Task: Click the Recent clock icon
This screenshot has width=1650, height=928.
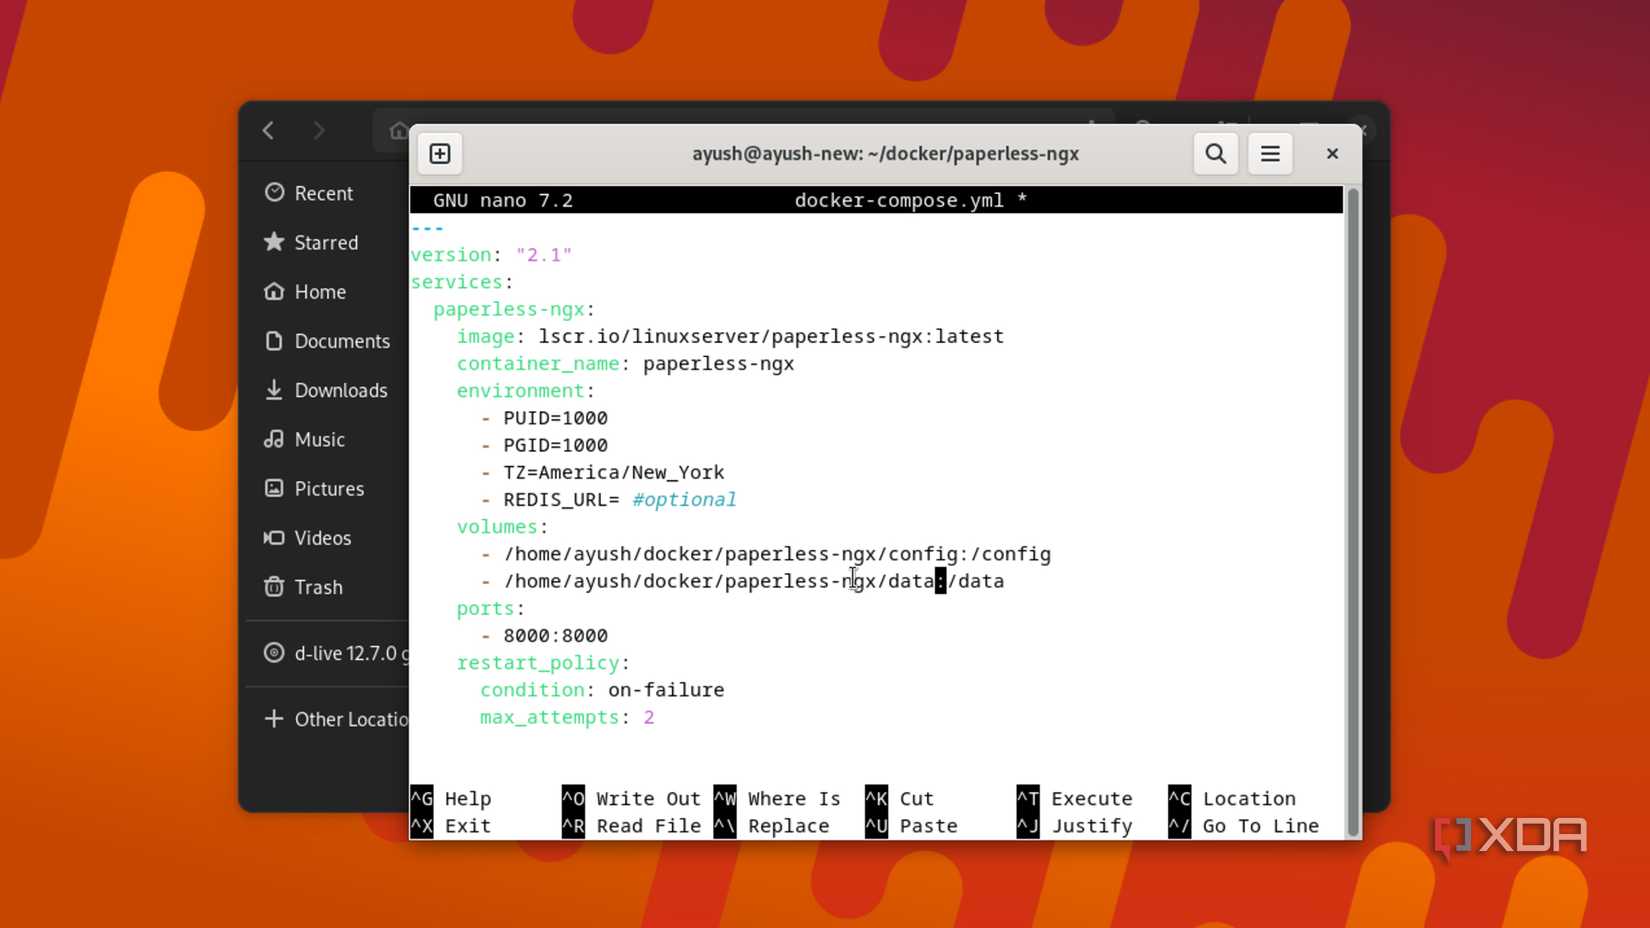Action: [274, 192]
